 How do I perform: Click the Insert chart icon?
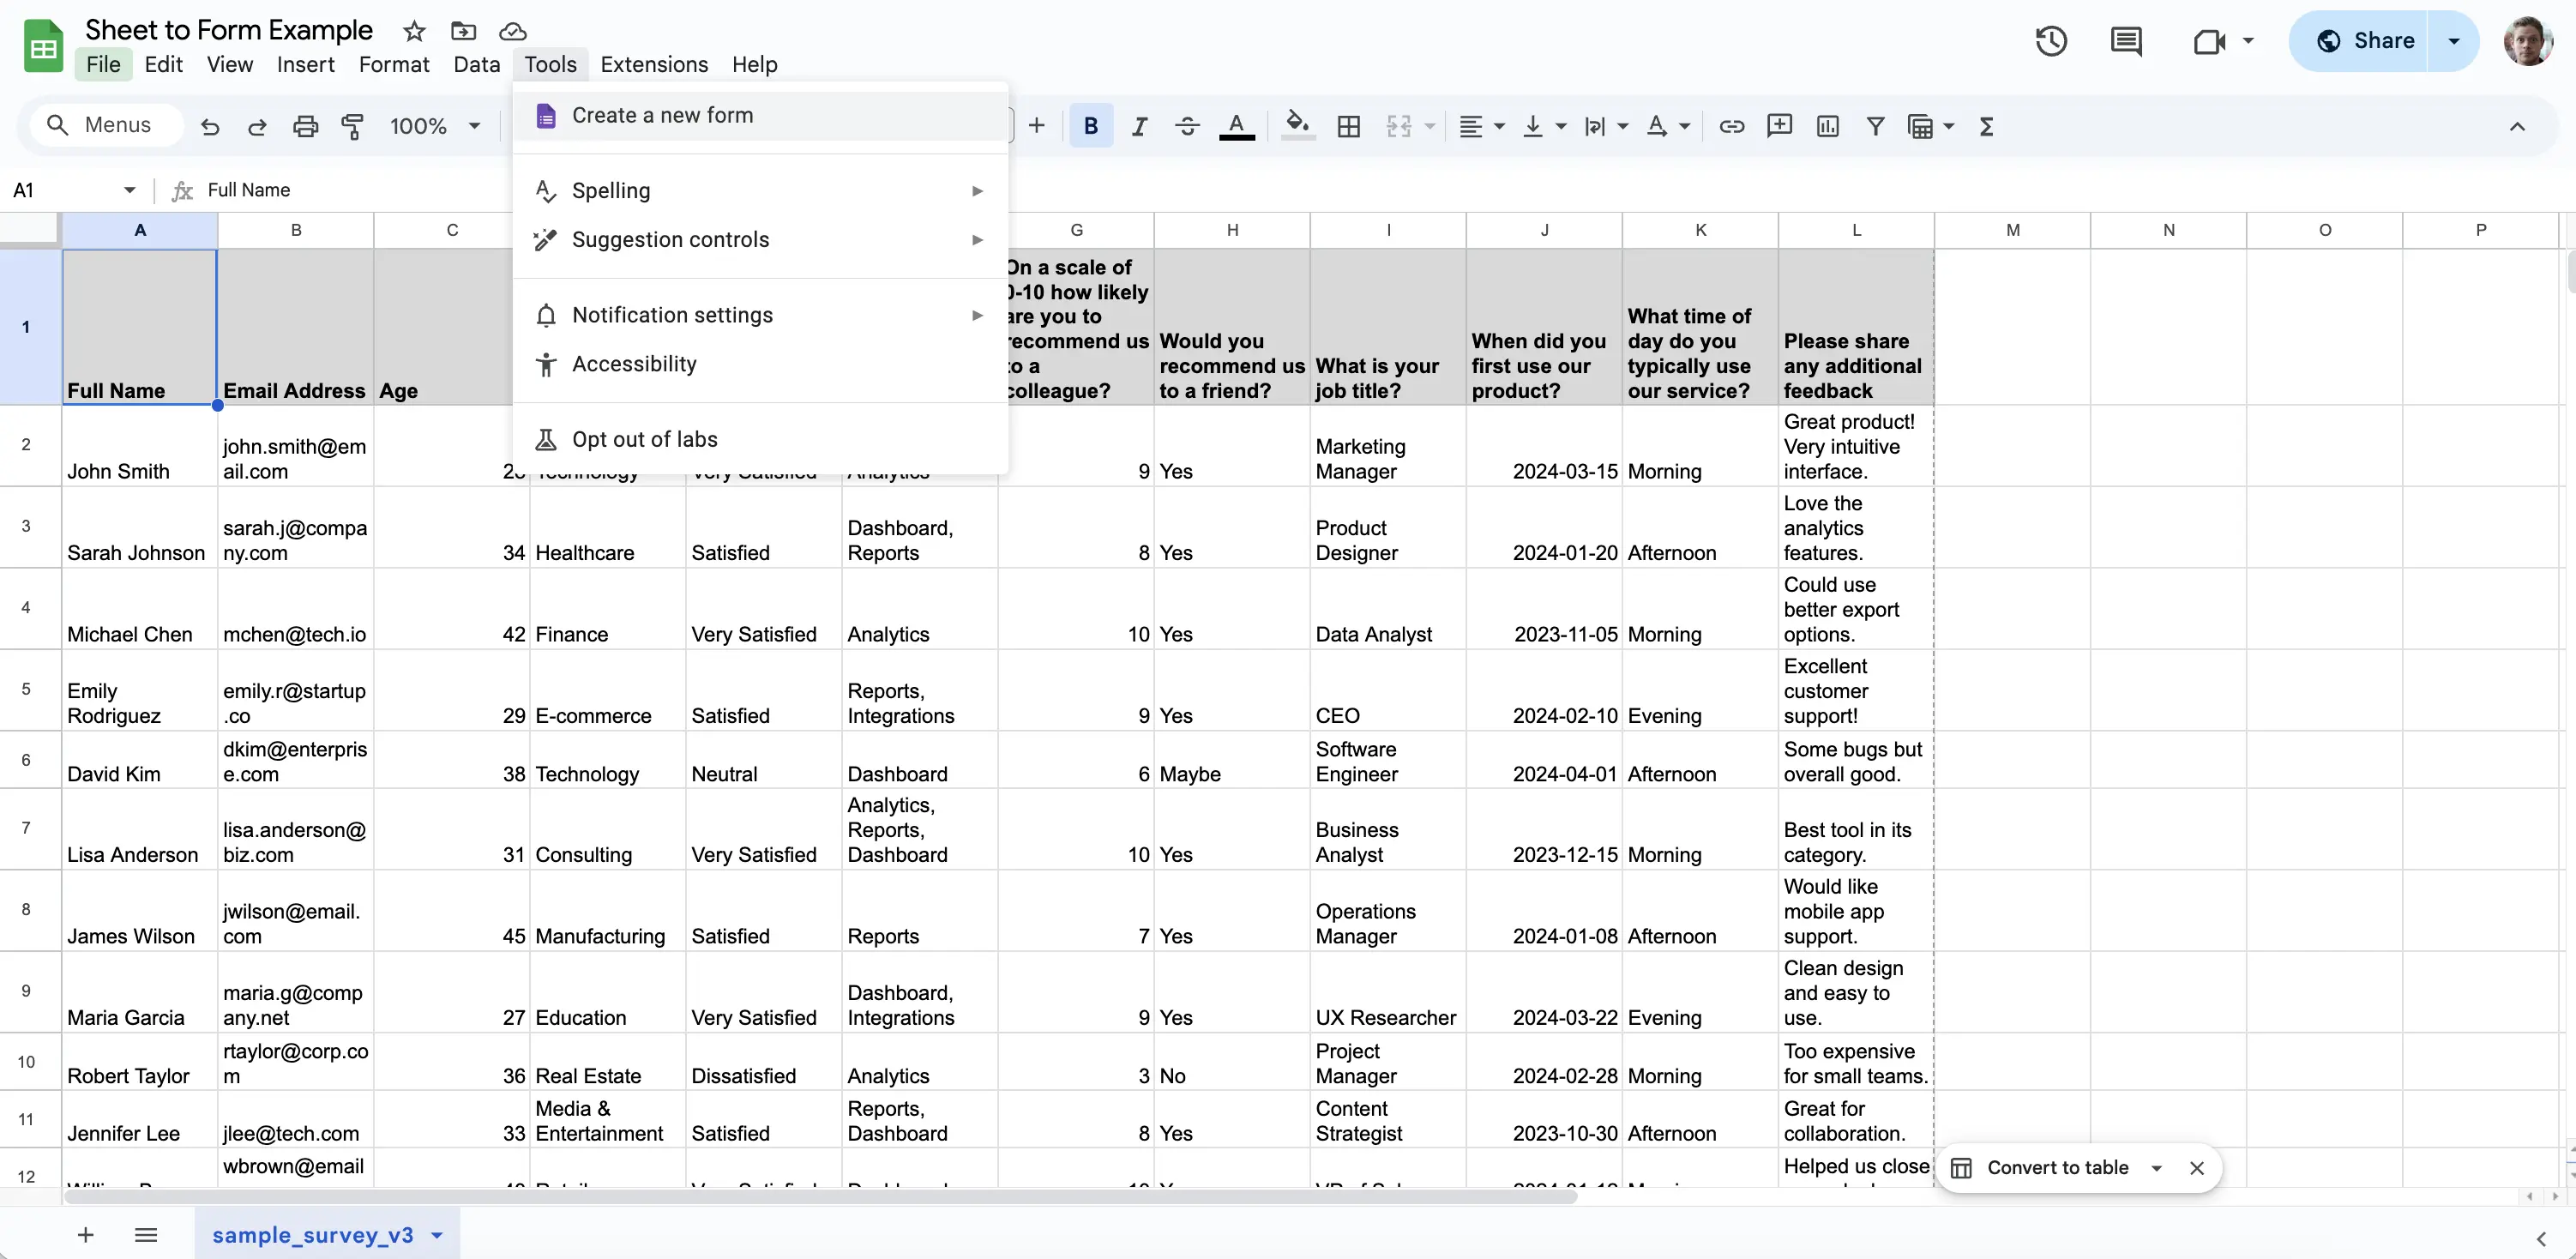click(x=1827, y=125)
